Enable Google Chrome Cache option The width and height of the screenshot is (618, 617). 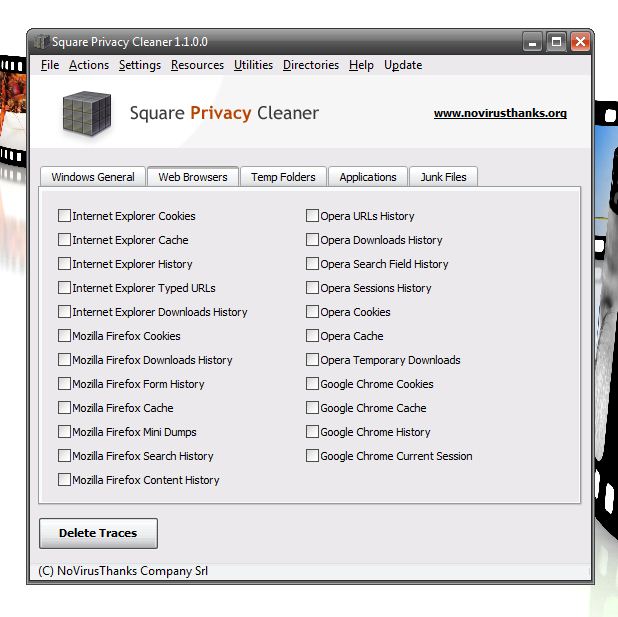coord(312,408)
